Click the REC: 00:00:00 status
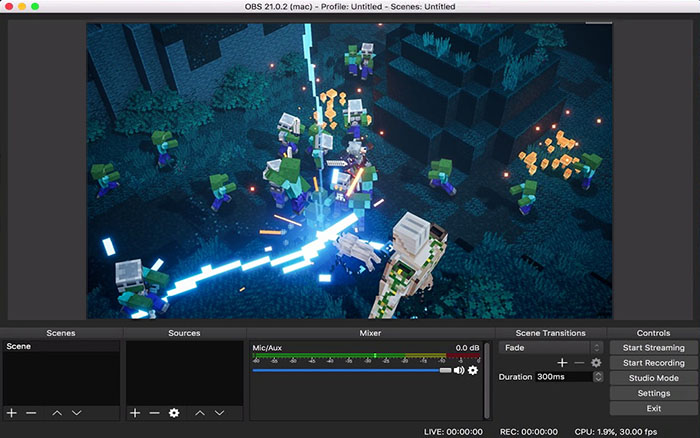700x438 pixels. [529, 432]
